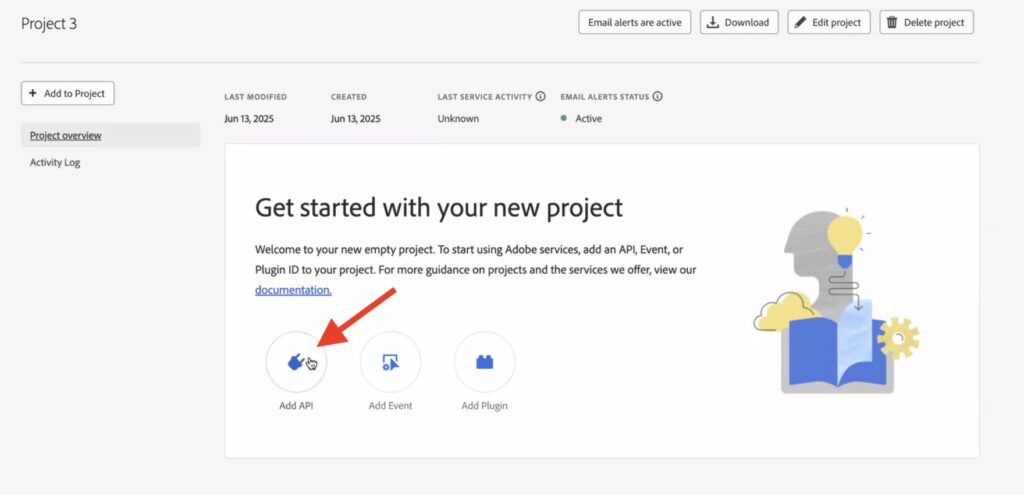Click the CREATED column label
Viewport: 1024px width, 495px height.
[x=349, y=97]
